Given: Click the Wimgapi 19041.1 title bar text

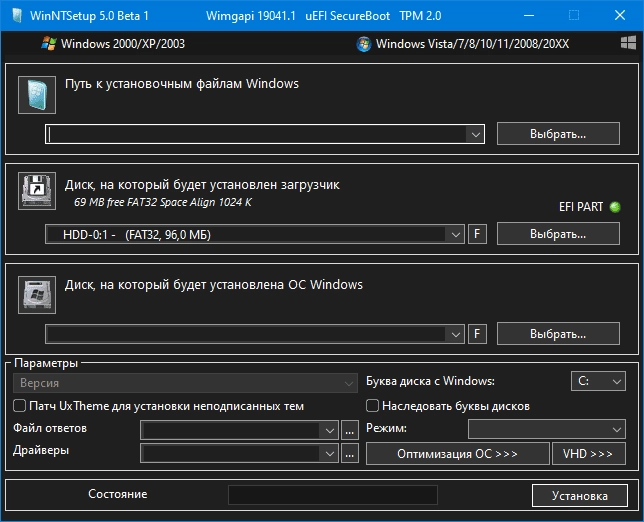Looking at the screenshot, I should 251,16.
